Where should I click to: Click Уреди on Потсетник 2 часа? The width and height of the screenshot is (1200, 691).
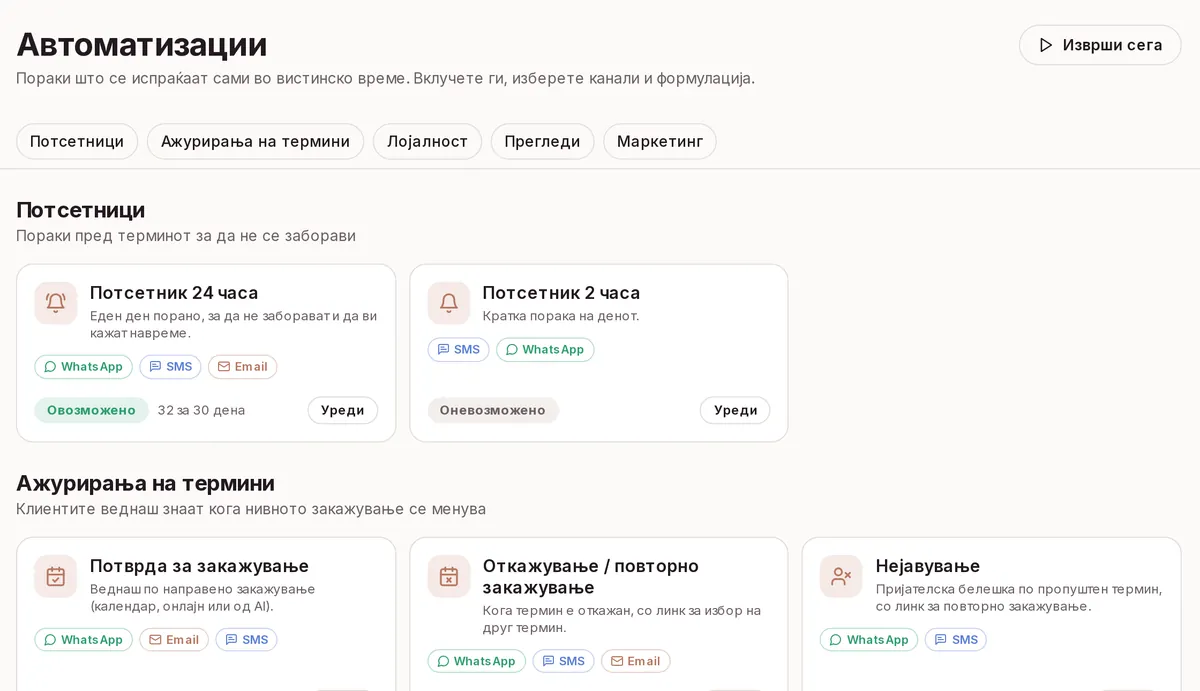coord(736,410)
